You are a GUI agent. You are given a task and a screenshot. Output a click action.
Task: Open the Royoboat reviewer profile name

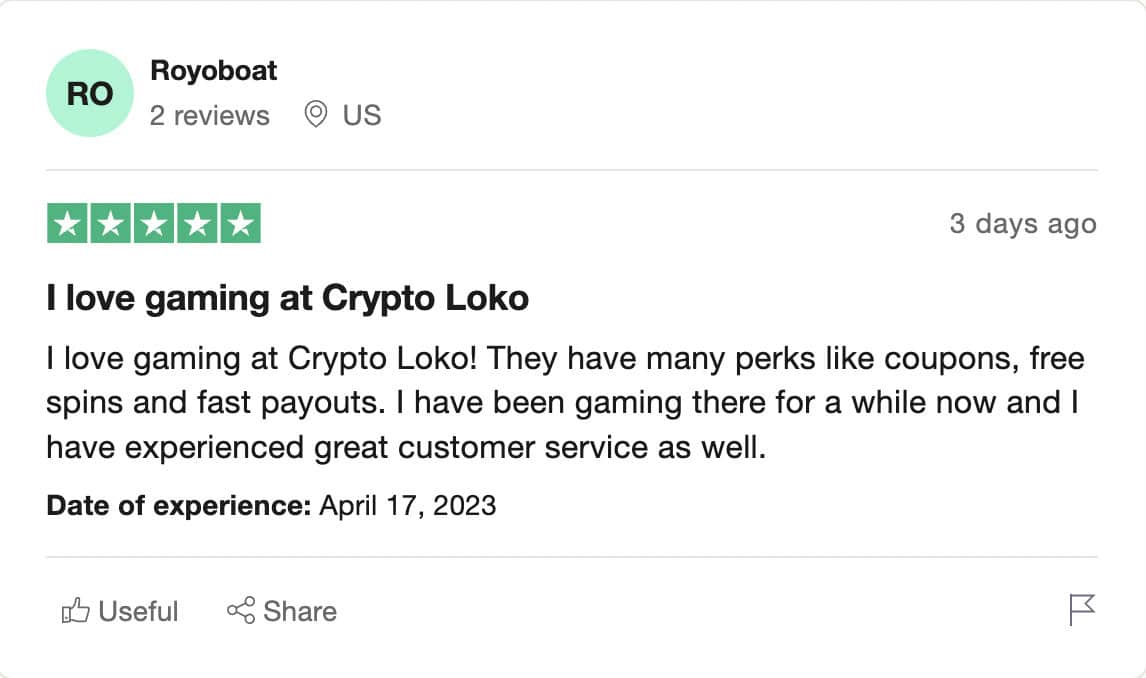(213, 71)
